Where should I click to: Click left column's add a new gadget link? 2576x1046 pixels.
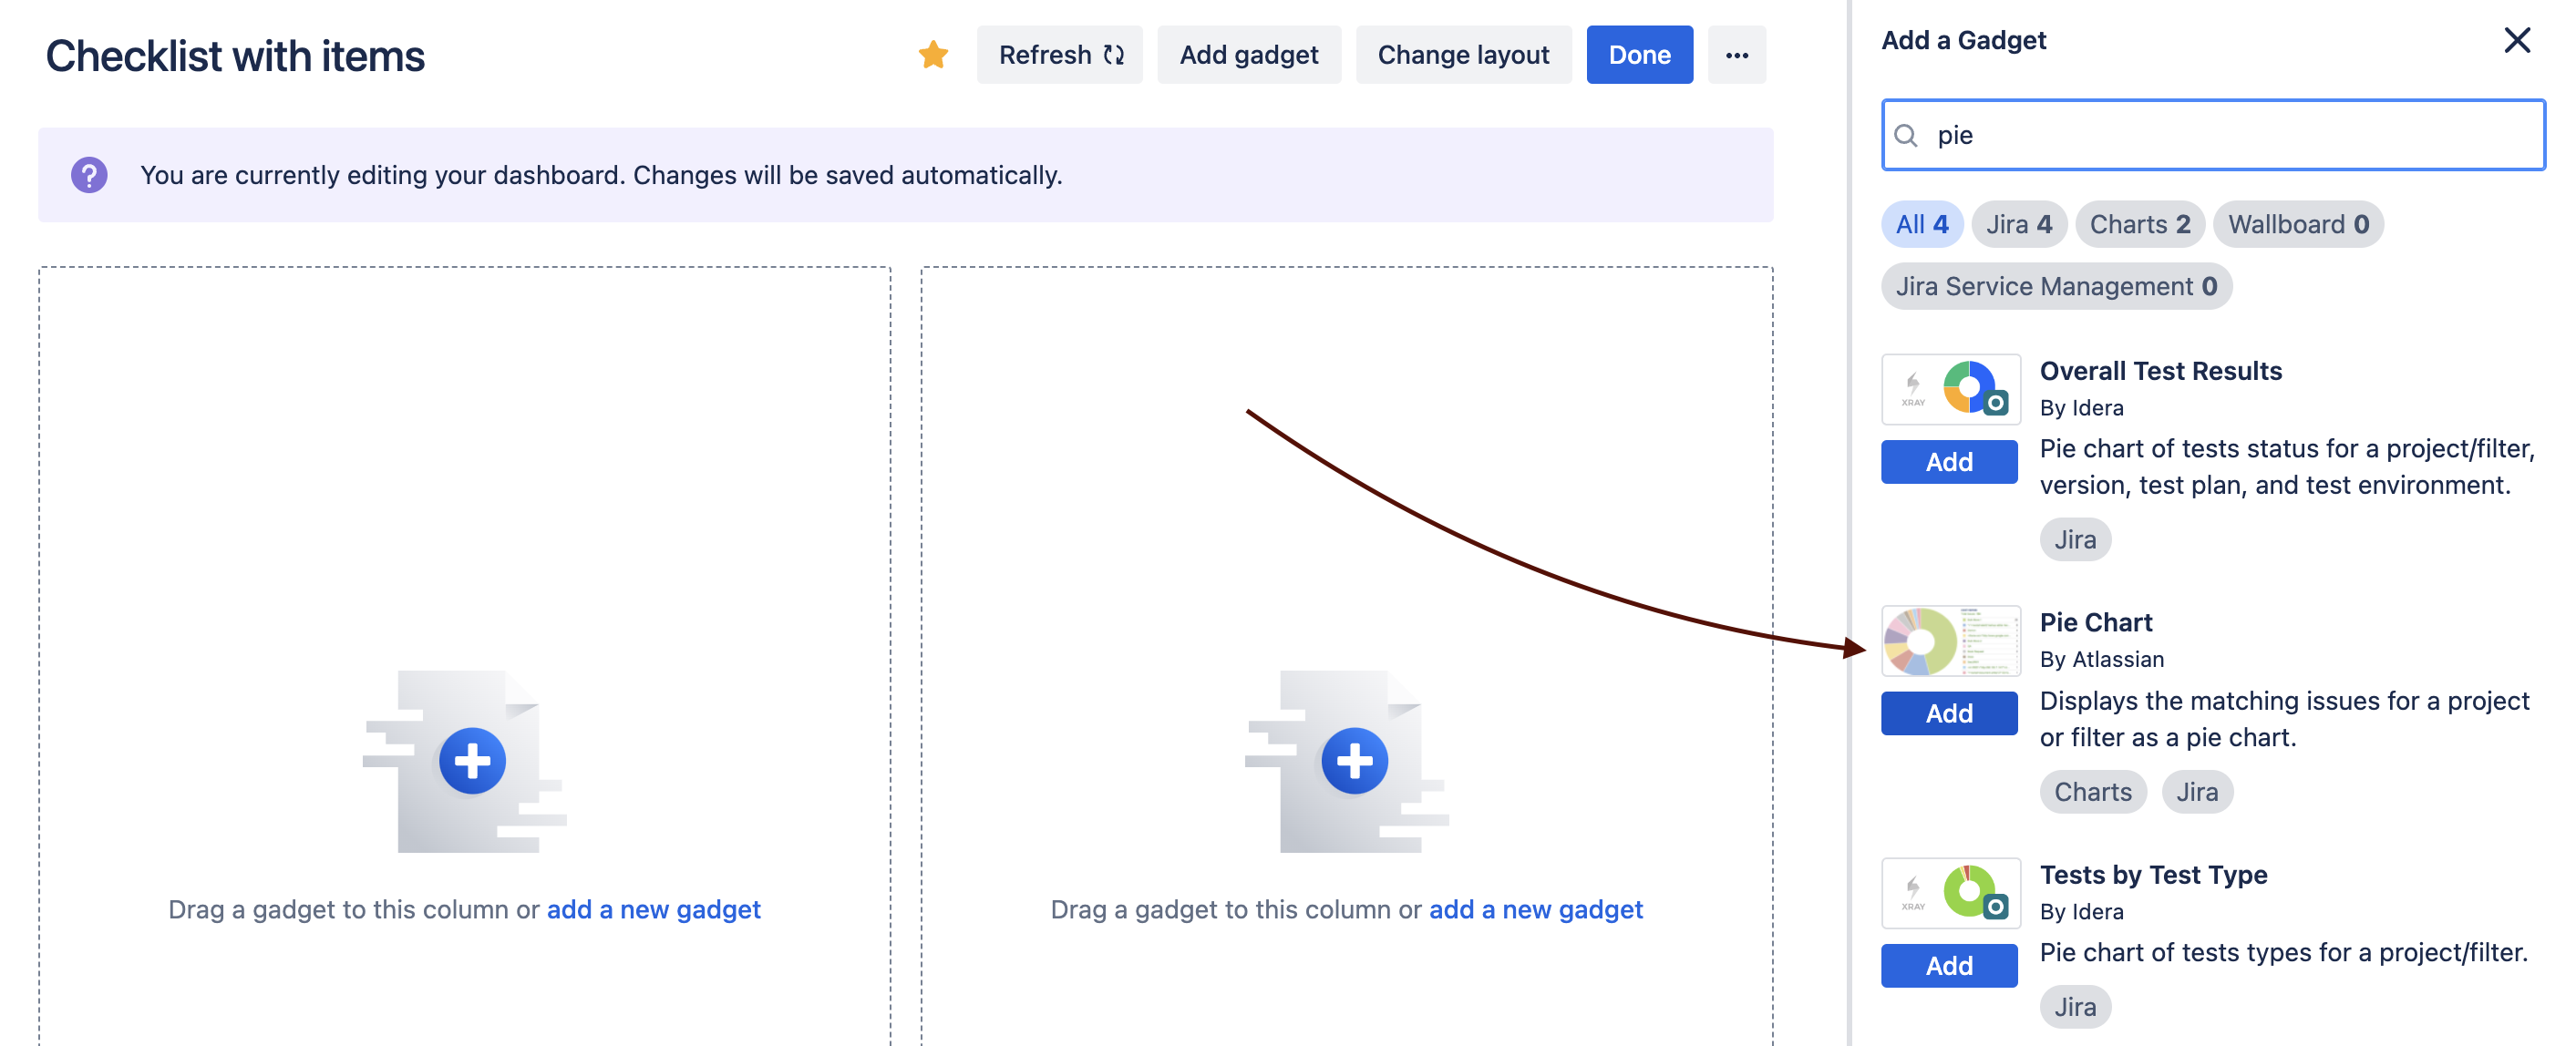click(x=653, y=909)
